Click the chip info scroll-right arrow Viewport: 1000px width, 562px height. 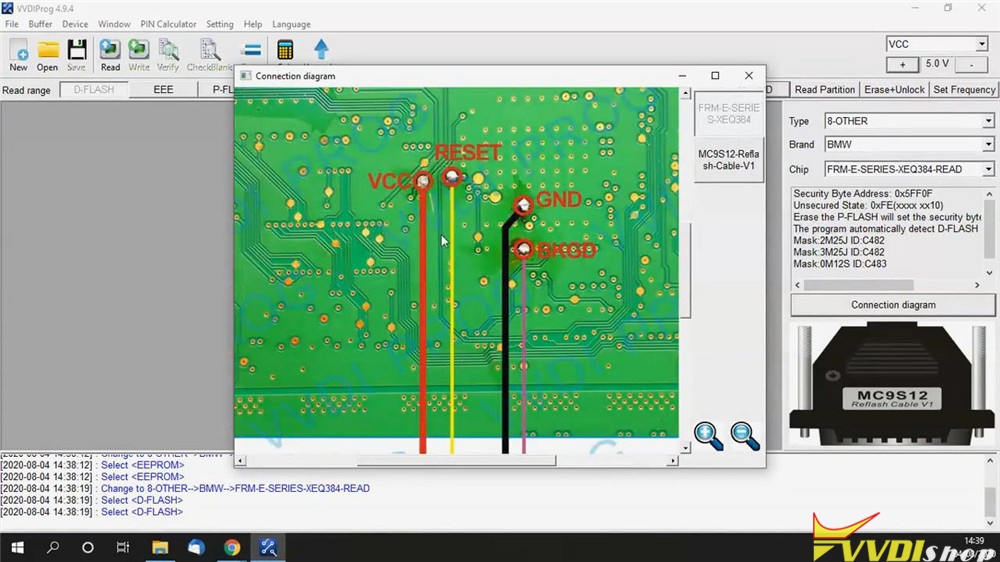click(977, 285)
